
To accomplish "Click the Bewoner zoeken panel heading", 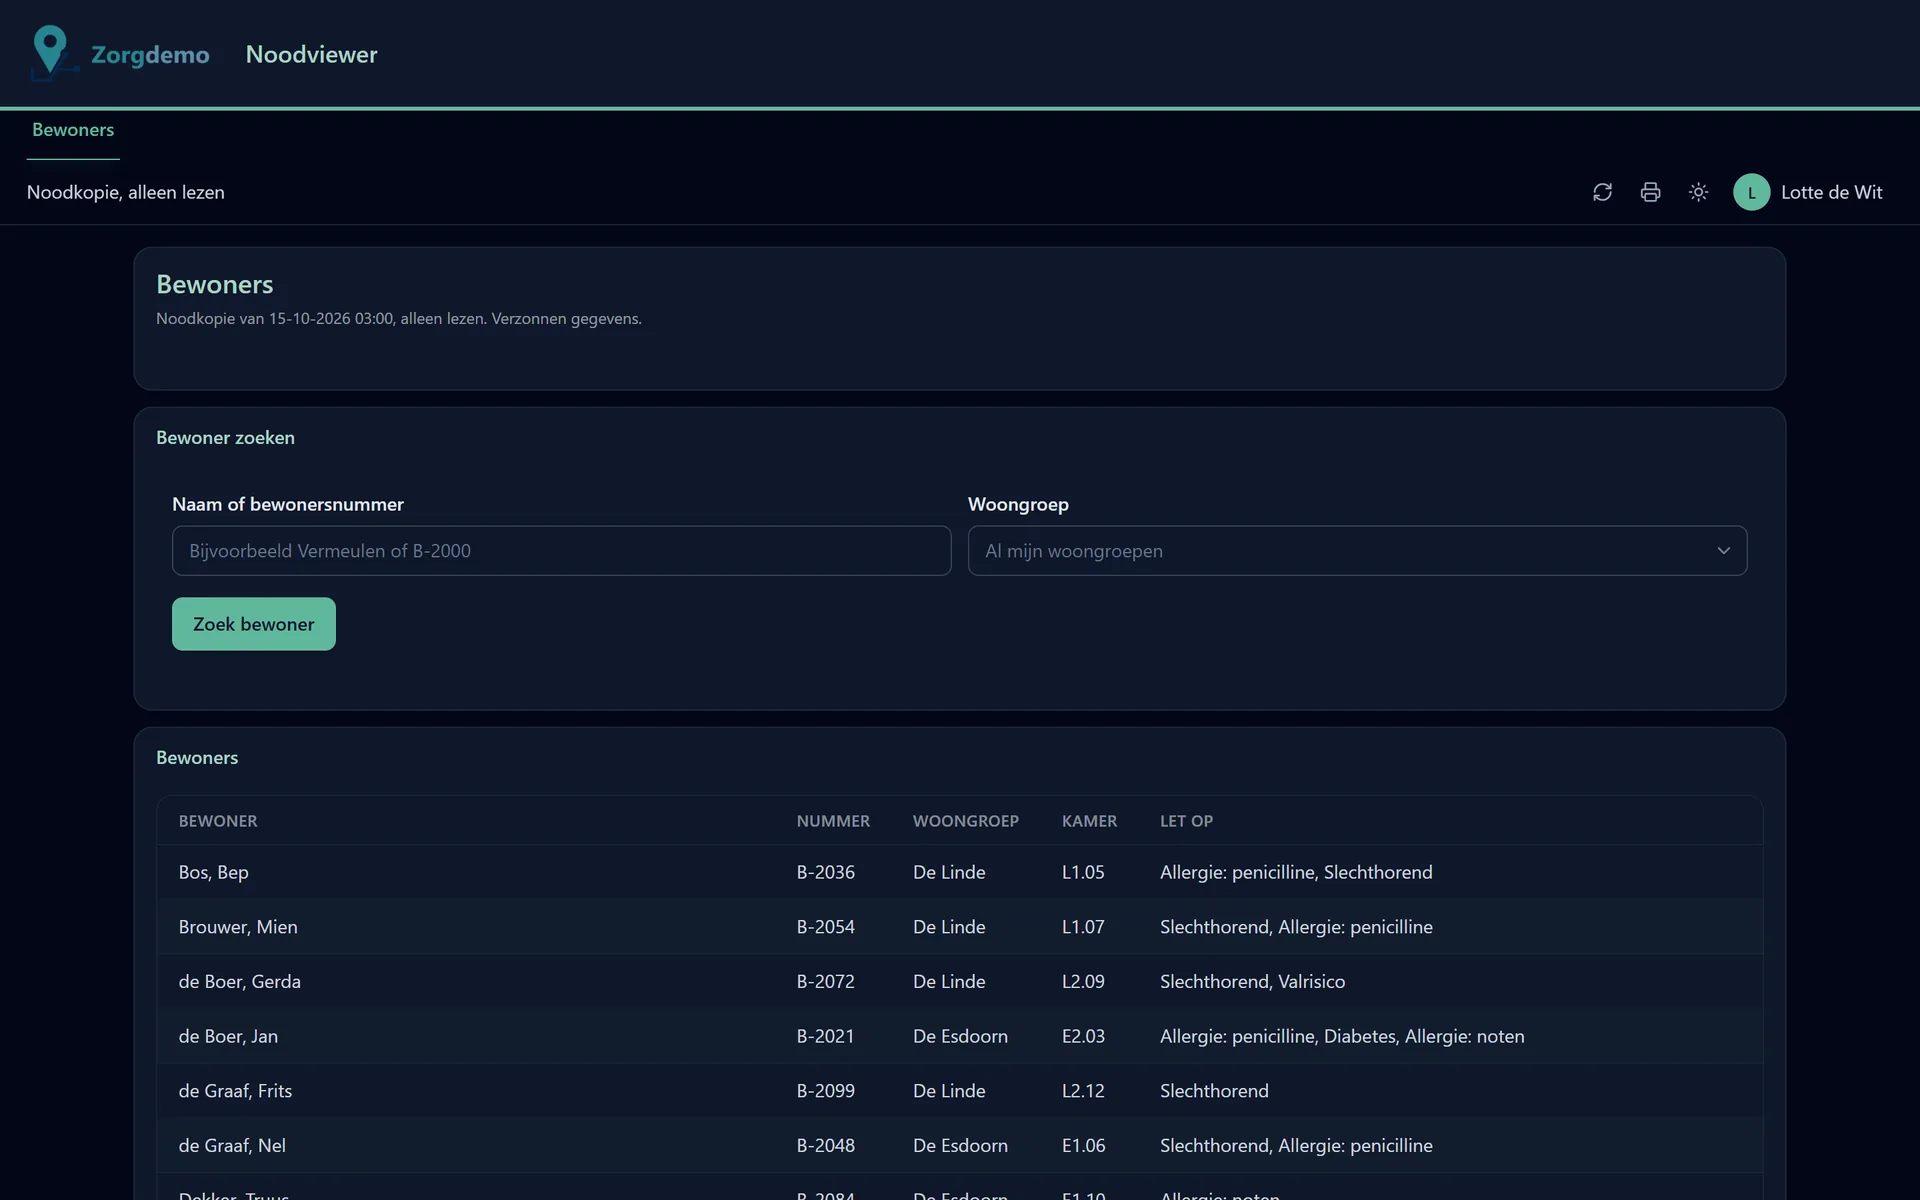I will pos(225,438).
